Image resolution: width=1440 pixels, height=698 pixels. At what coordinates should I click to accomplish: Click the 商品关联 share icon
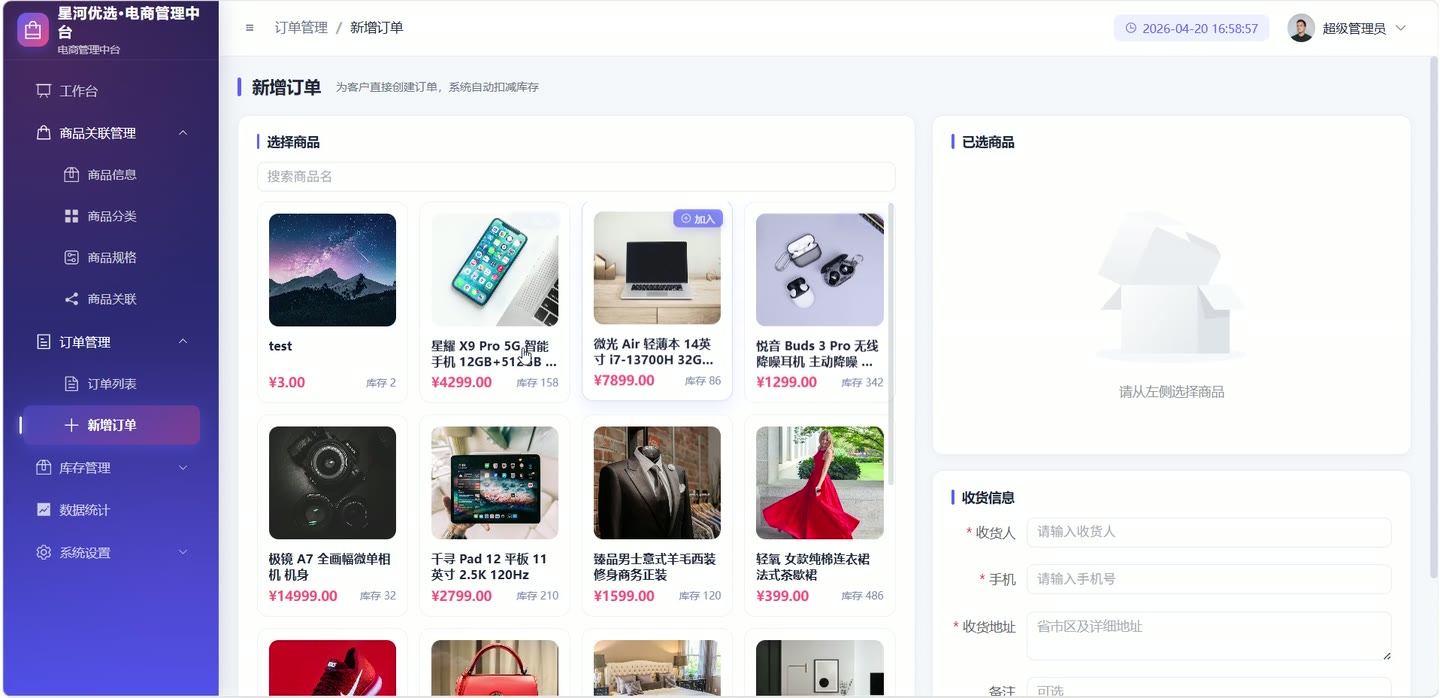point(71,299)
